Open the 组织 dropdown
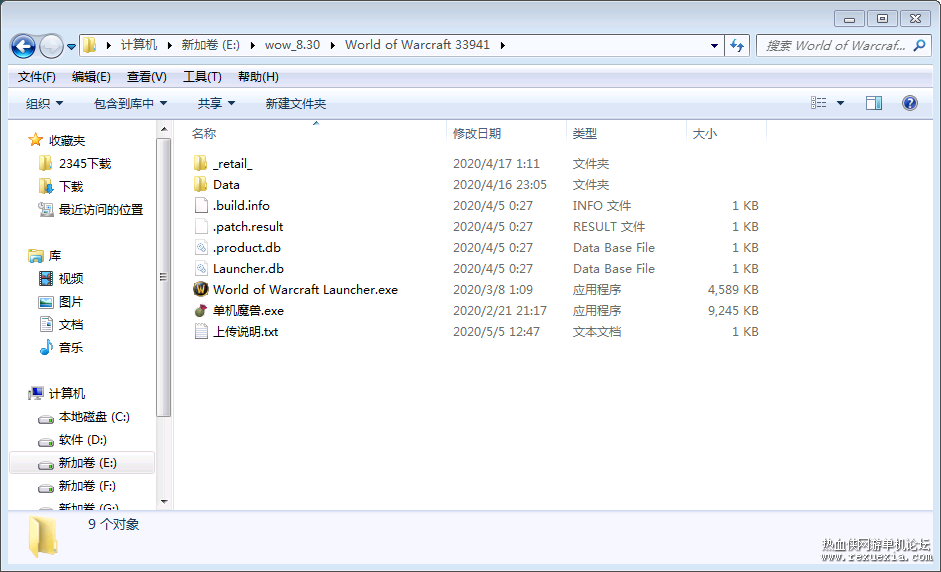941x572 pixels. (x=44, y=103)
